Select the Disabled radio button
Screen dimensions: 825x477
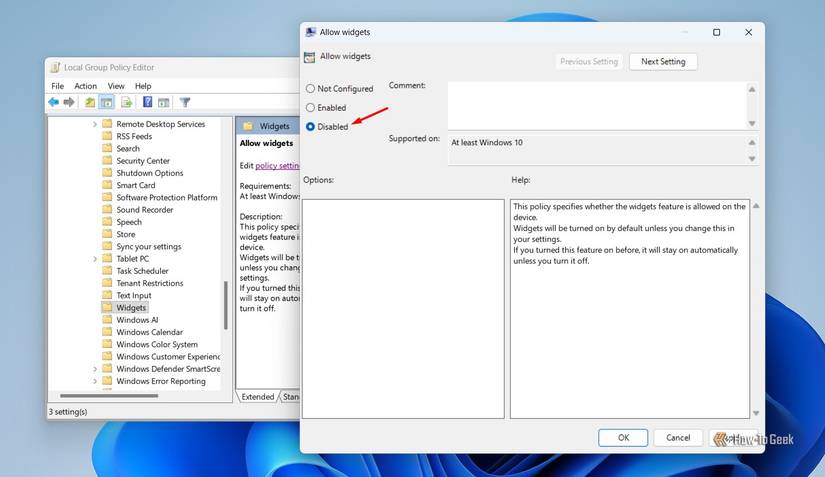click(x=310, y=126)
